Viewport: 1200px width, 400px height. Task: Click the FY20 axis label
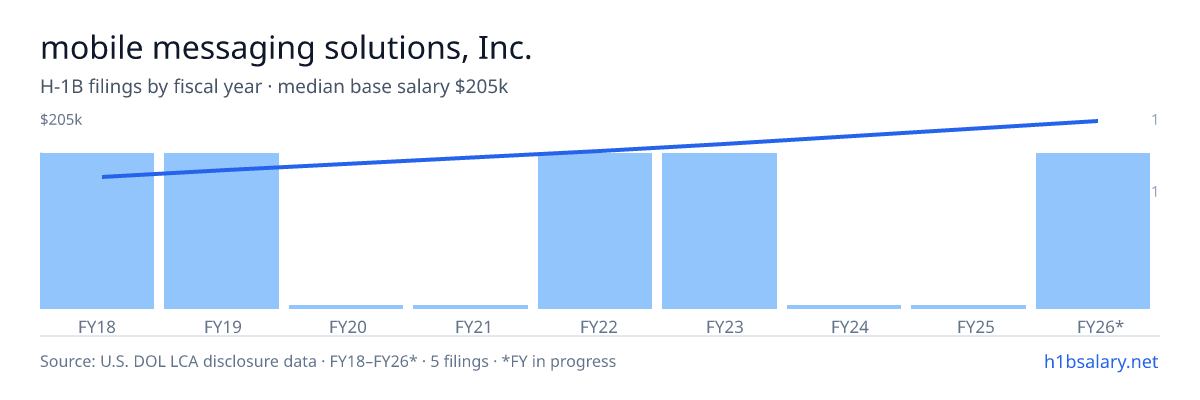tap(346, 327)
